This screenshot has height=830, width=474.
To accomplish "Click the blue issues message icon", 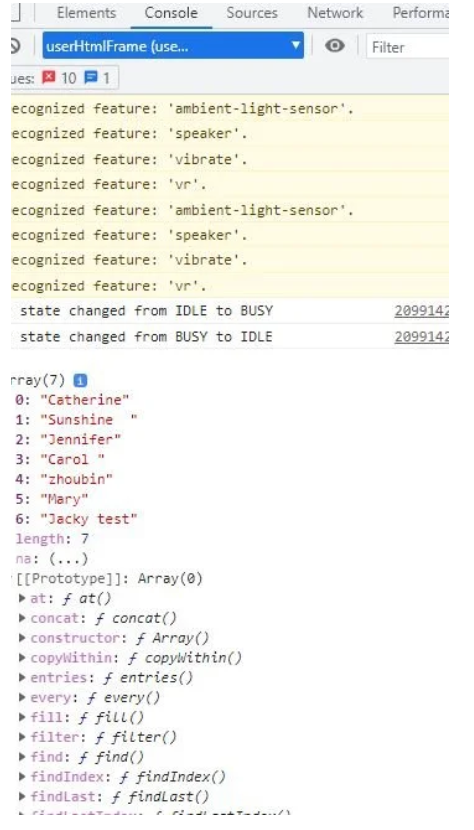I will 91,78.
